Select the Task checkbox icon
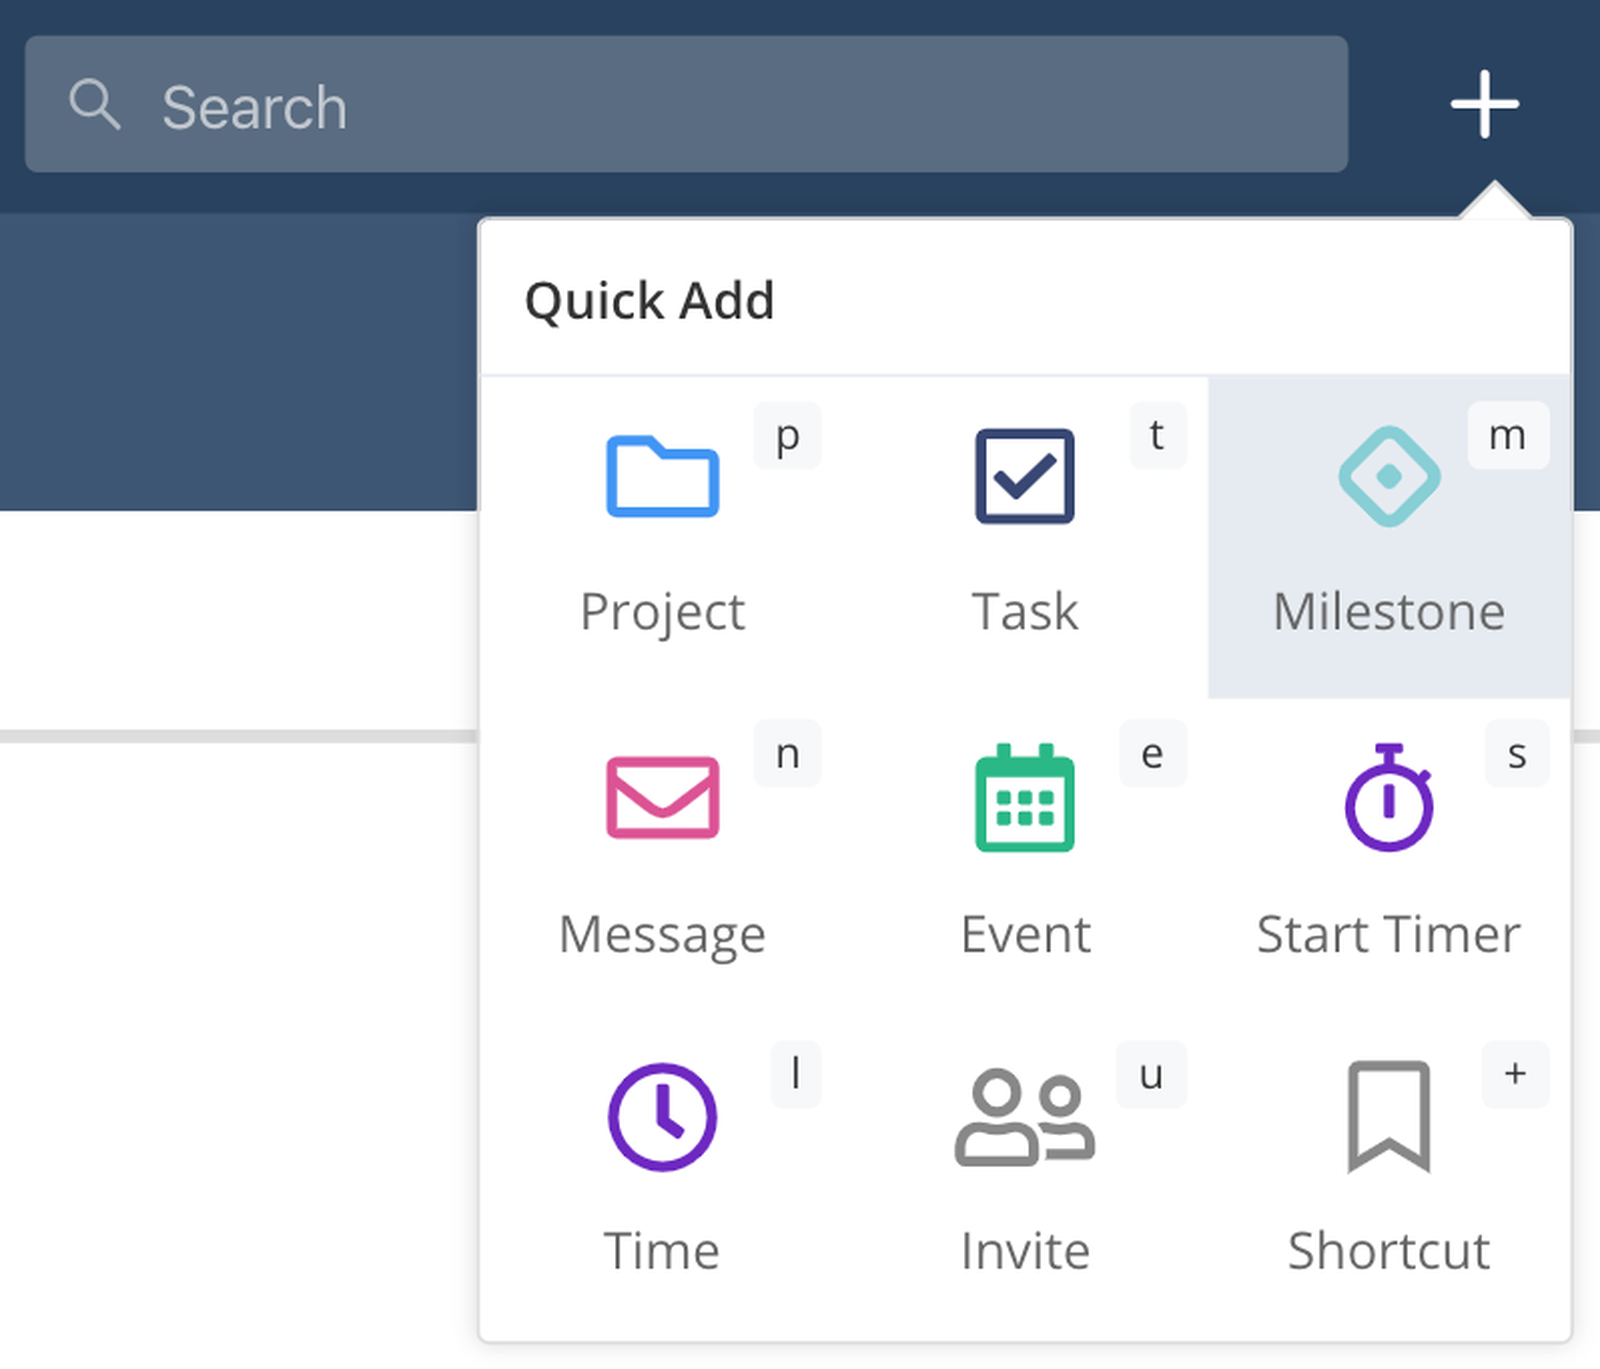The height and width of the screenshot is (1369, 1600). coord(1024,475)
